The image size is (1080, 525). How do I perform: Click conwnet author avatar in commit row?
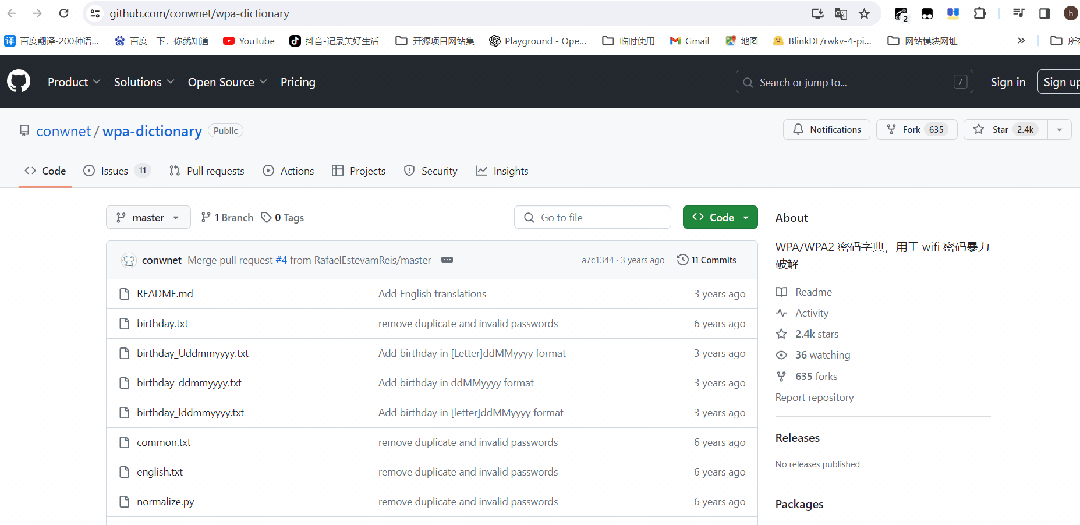click(x=128, y=260)
